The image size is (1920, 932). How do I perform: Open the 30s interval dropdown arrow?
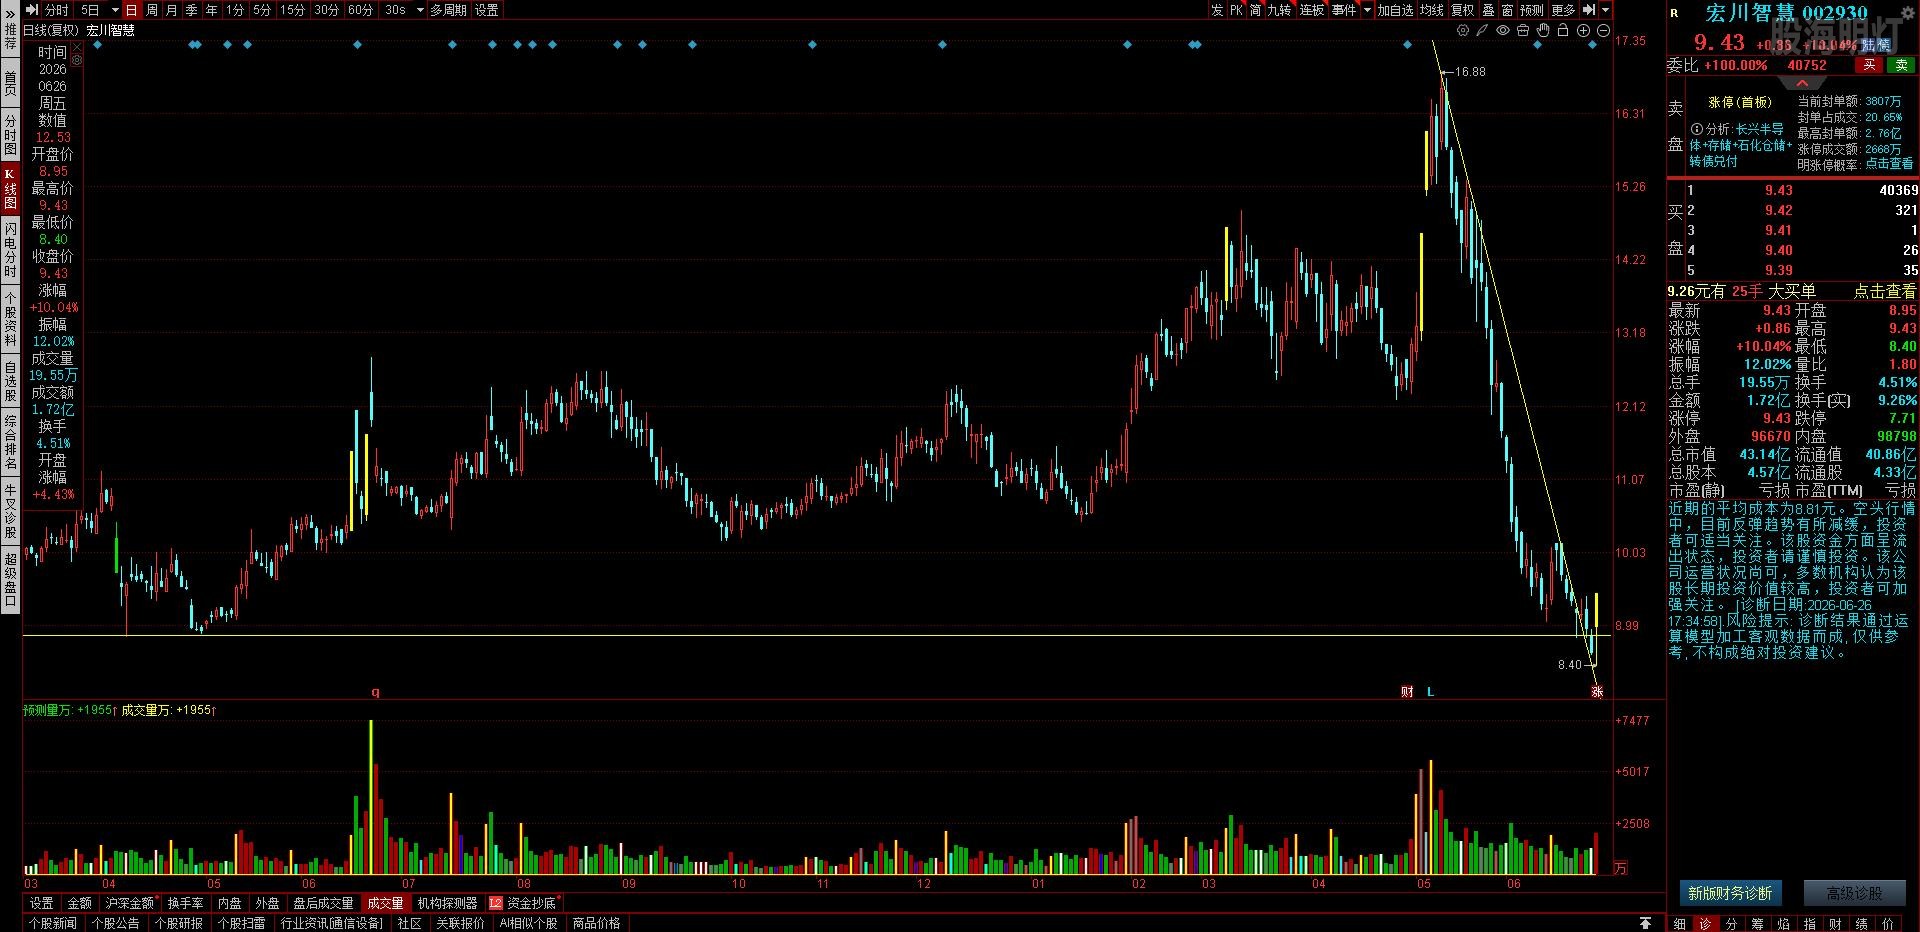click(419, 10)
